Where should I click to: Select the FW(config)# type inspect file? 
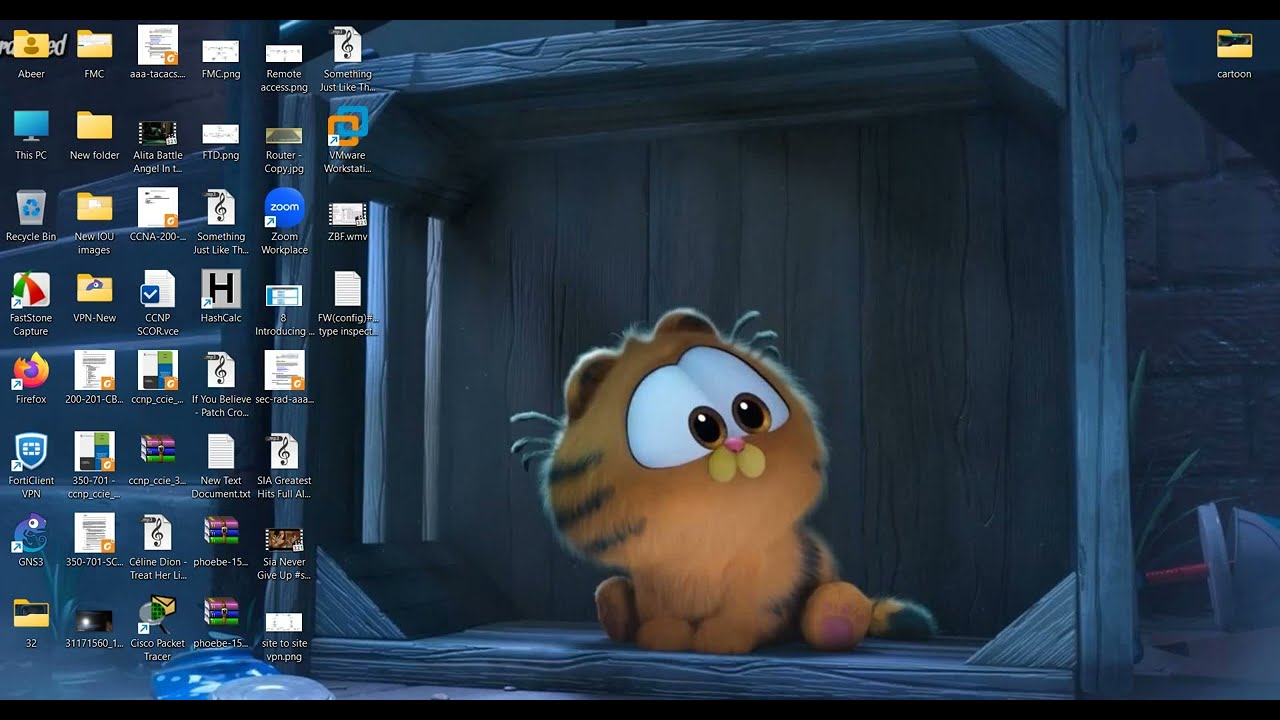click(347, 303)
